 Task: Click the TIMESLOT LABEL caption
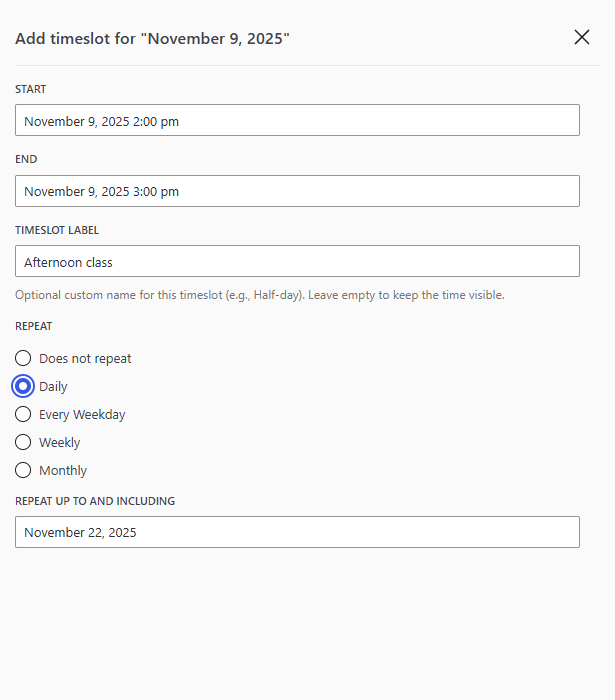57,230
